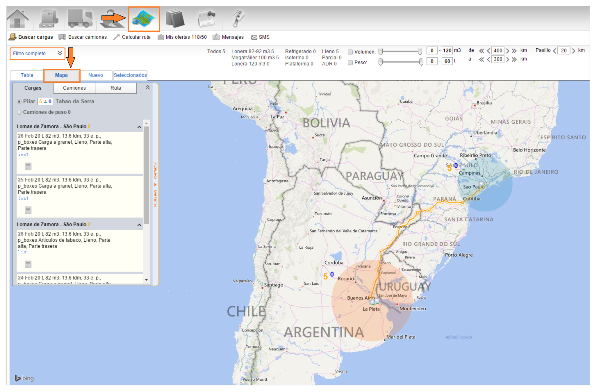Open the map module icon highlighted in orange

(144, 19)
